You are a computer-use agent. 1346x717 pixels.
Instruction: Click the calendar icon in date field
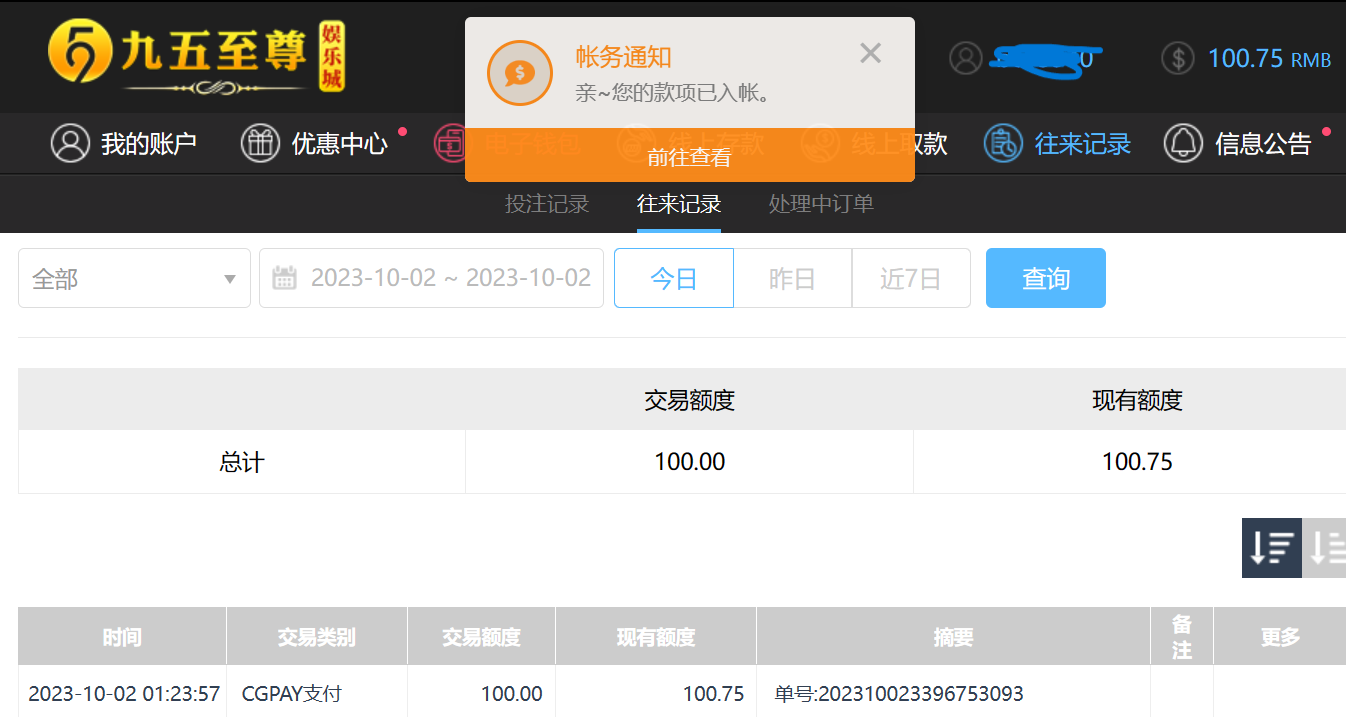click(284, 278)
